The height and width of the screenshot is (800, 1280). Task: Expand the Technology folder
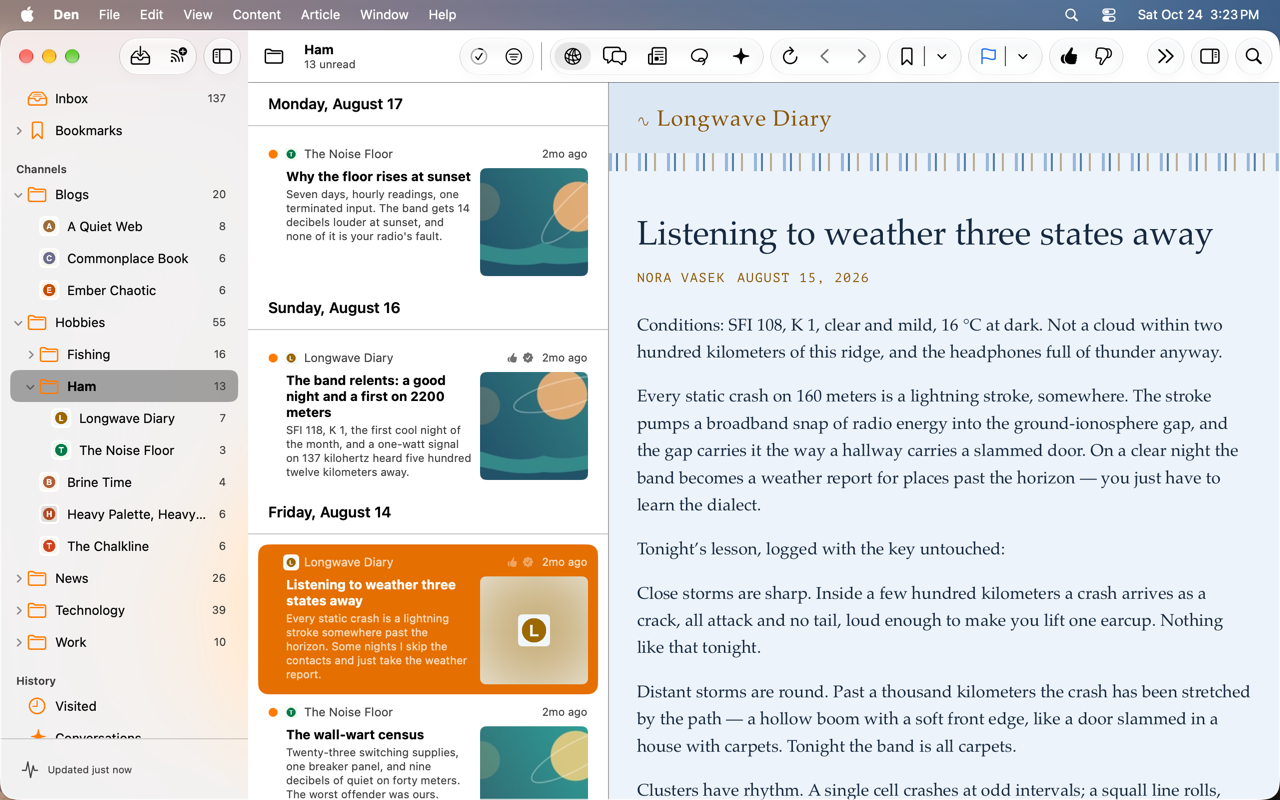pos(19,611)
